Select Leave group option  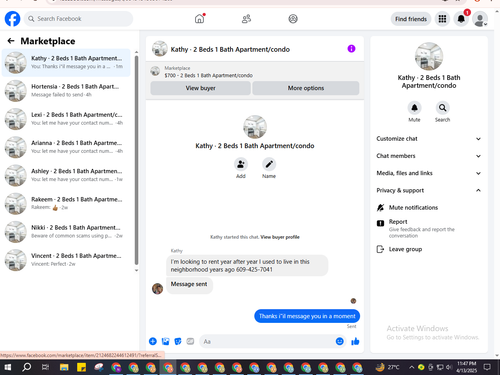pyautogui.click(x=429, y=249)
